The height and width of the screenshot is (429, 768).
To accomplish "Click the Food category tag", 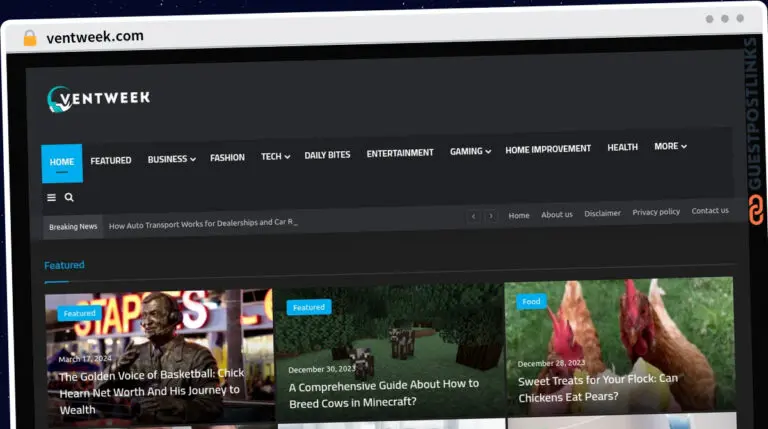I will [531, 301].
